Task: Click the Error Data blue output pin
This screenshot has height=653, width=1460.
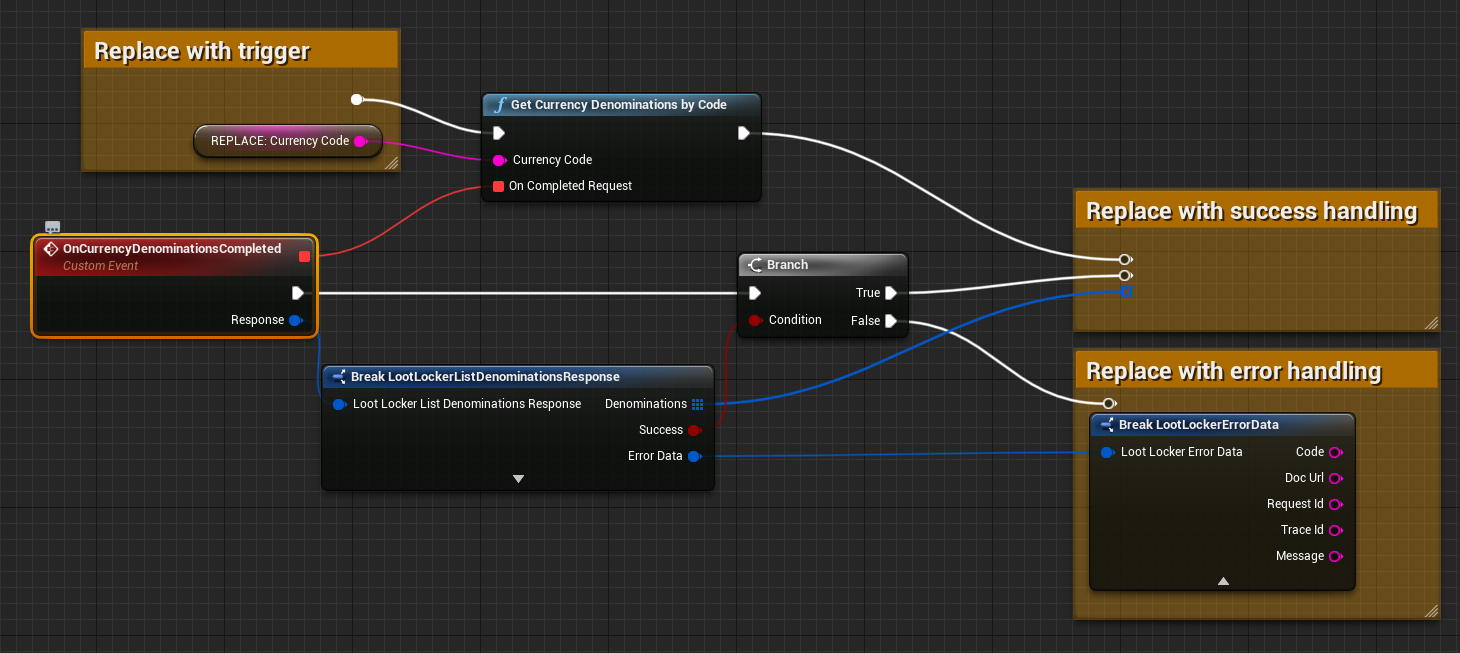Action: point(695,456)
